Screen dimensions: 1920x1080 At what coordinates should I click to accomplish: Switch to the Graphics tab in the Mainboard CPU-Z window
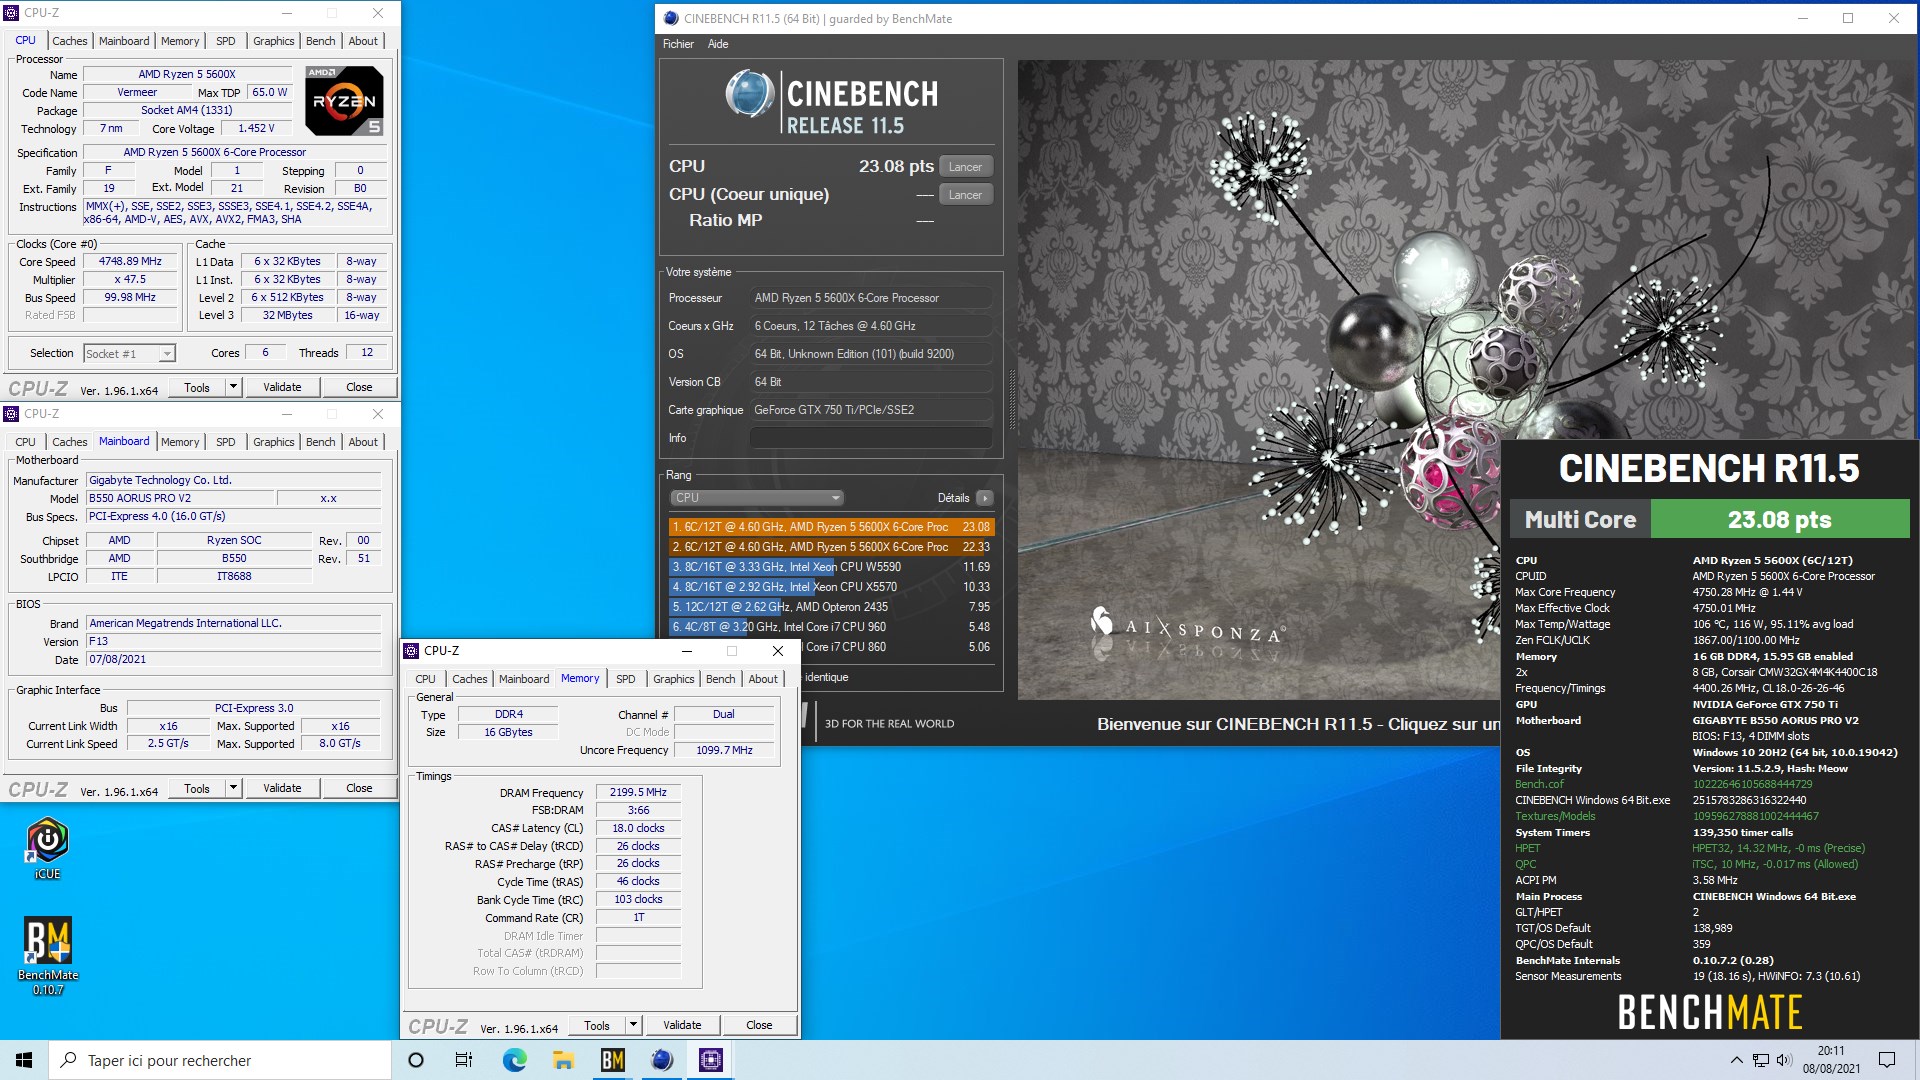coord(274,442)
